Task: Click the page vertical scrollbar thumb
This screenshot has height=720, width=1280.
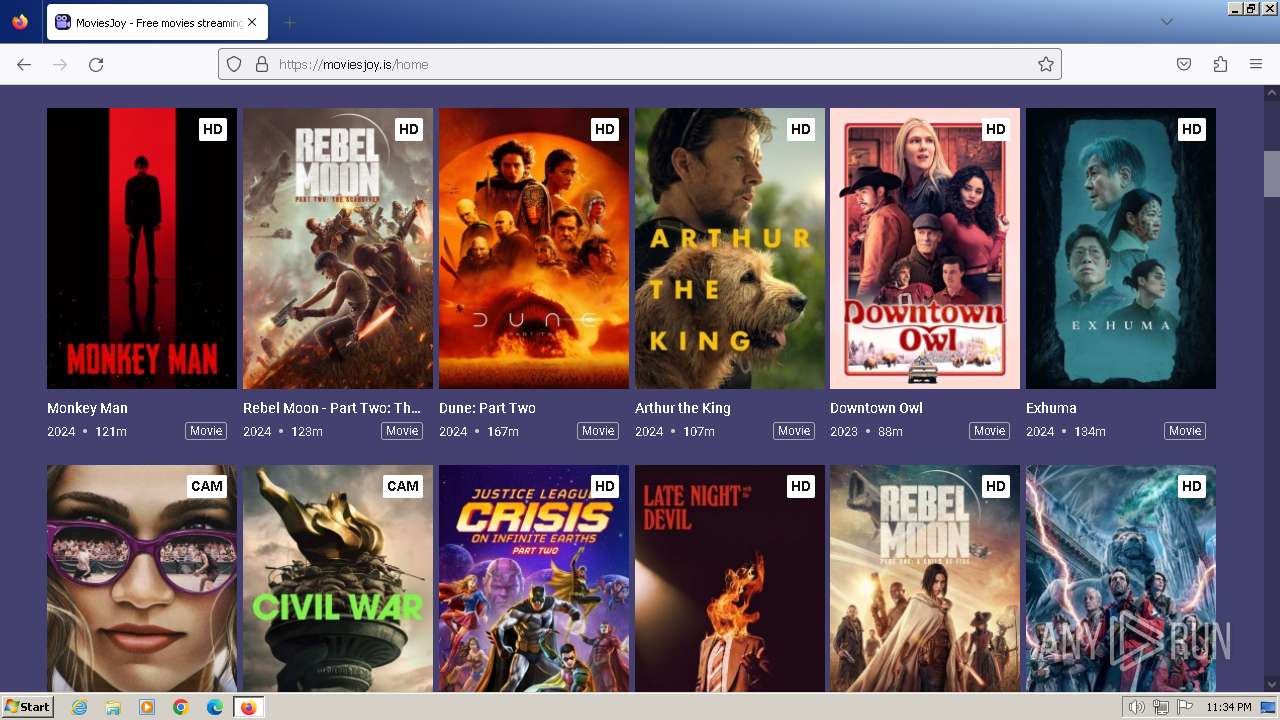Action: tap(1271, 174)
